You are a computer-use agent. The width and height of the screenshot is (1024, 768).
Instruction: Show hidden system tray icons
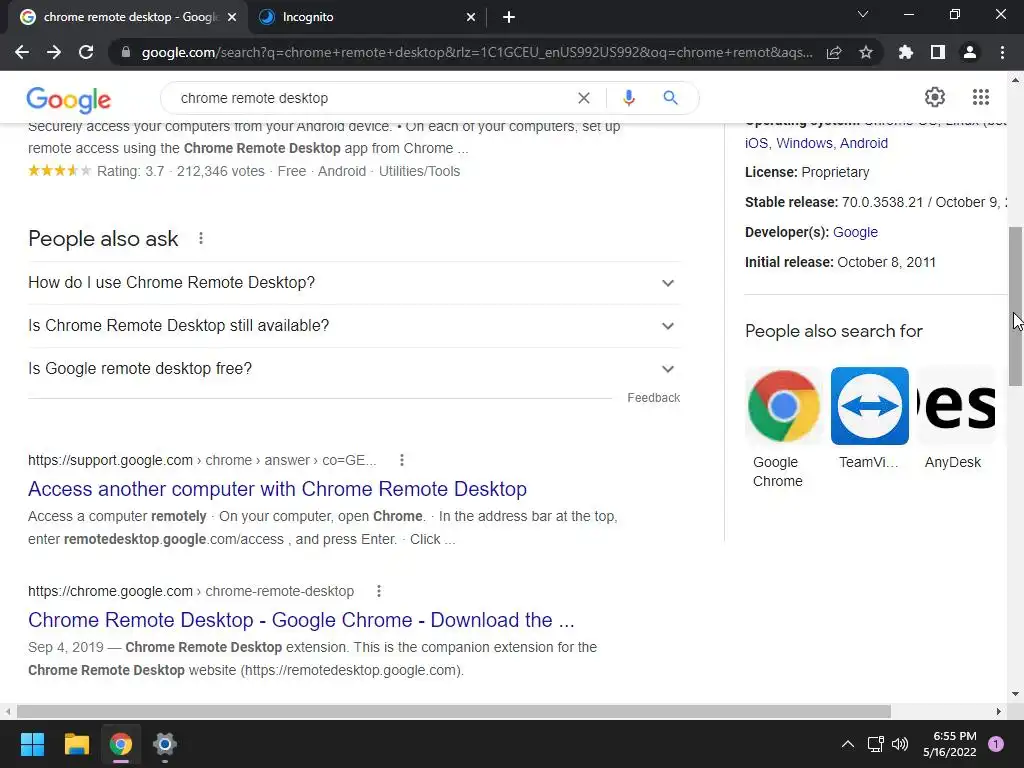(x=848, y=744)
